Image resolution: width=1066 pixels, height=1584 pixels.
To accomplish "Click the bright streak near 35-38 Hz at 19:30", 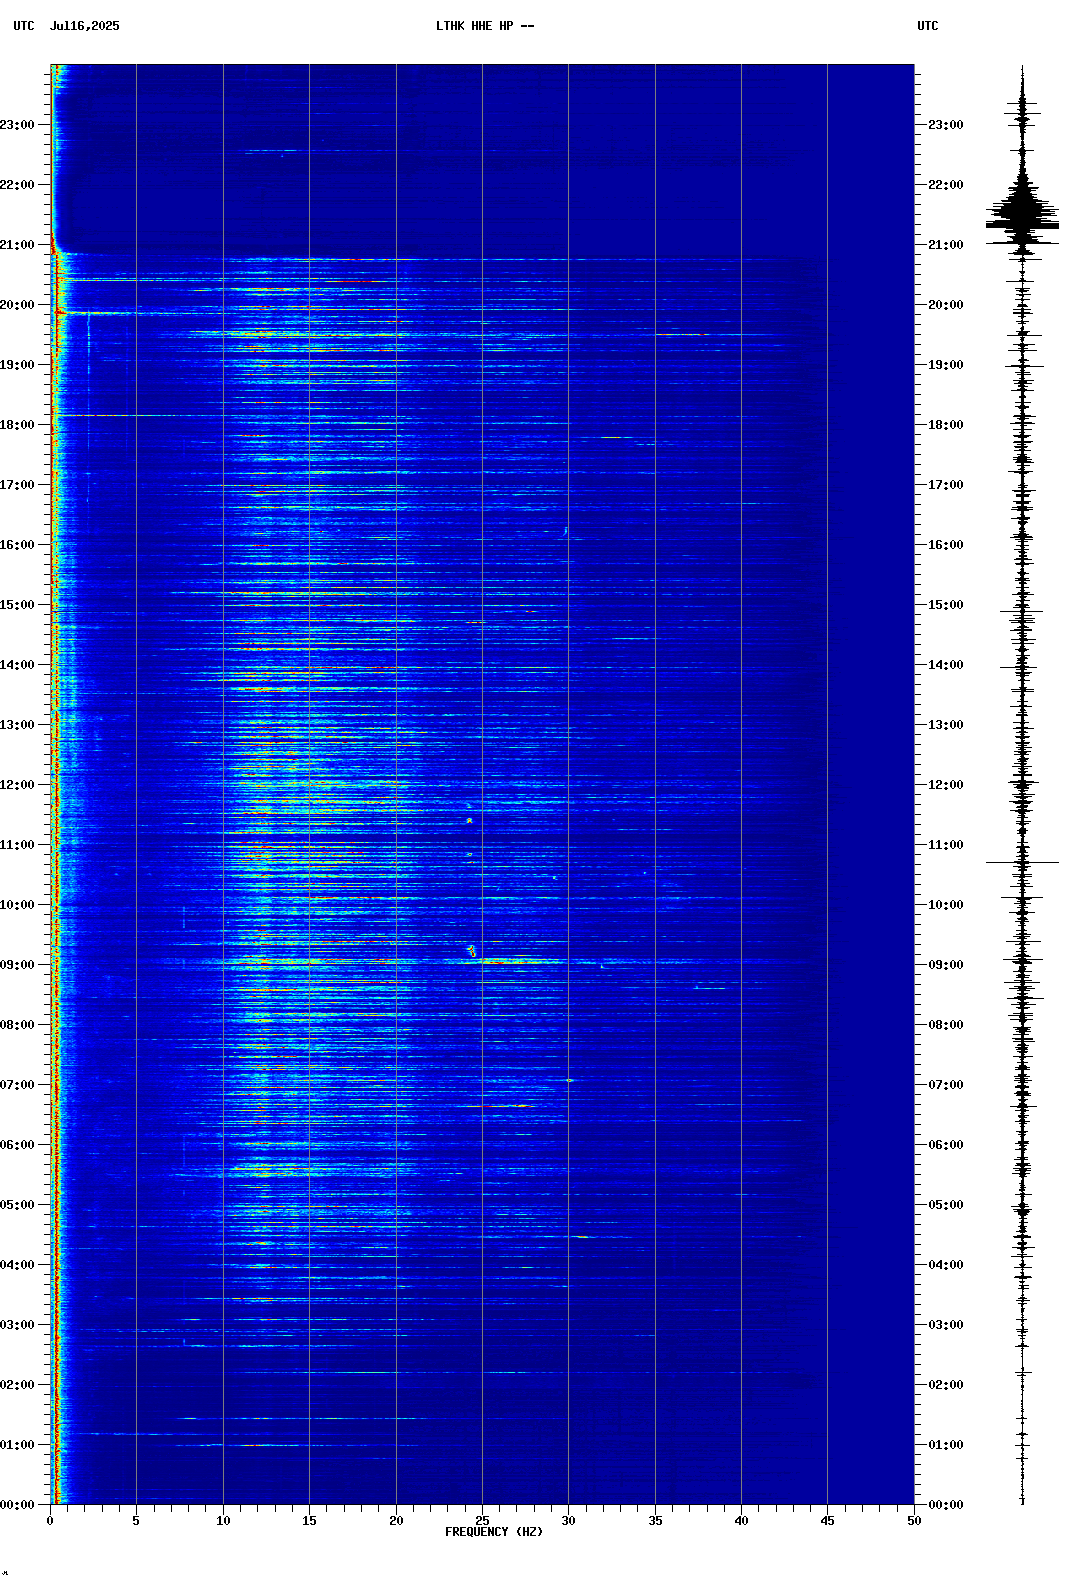I will 683,334.
